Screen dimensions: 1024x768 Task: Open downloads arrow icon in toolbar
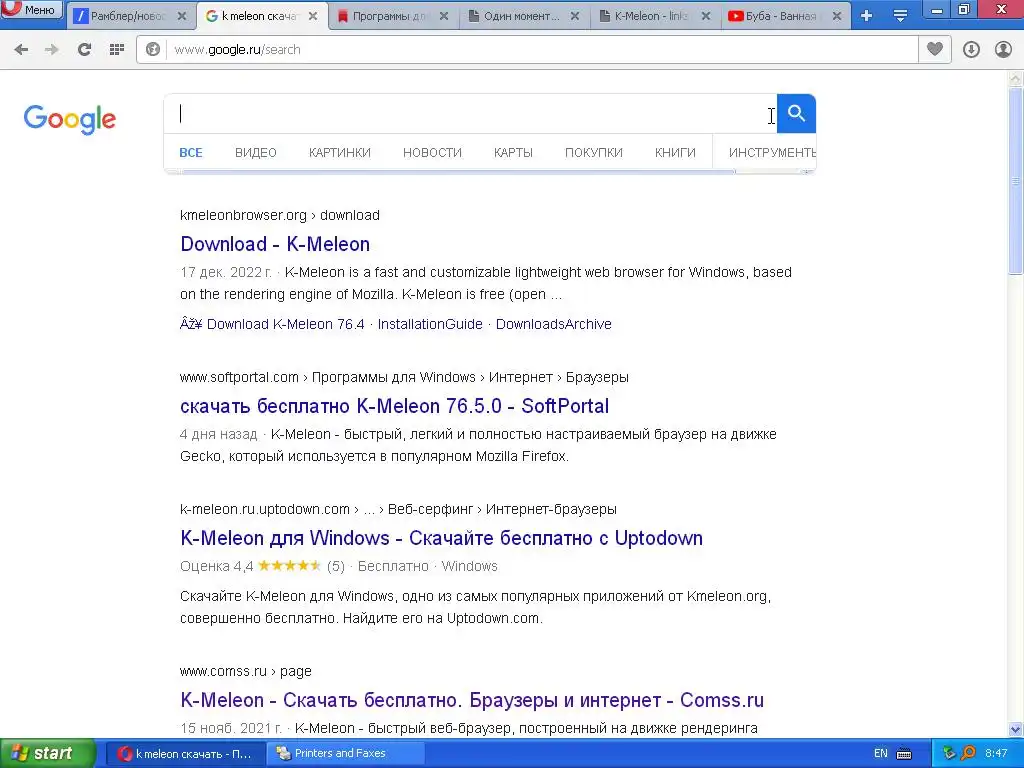coord(971,50)
